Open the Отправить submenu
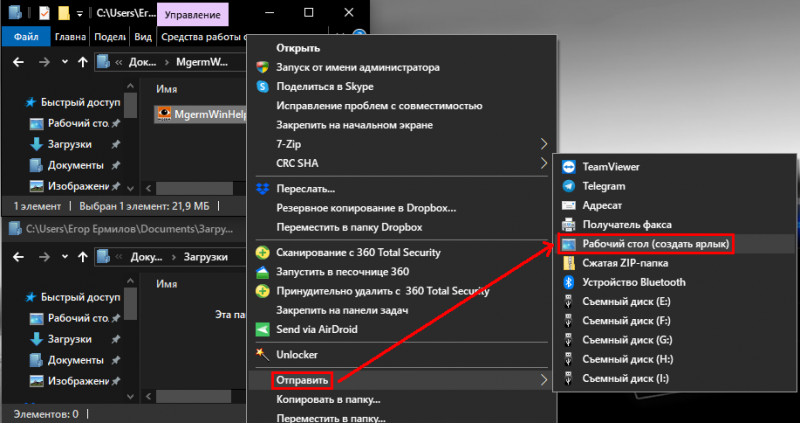 pyautogui.click(x=304, y=380)
